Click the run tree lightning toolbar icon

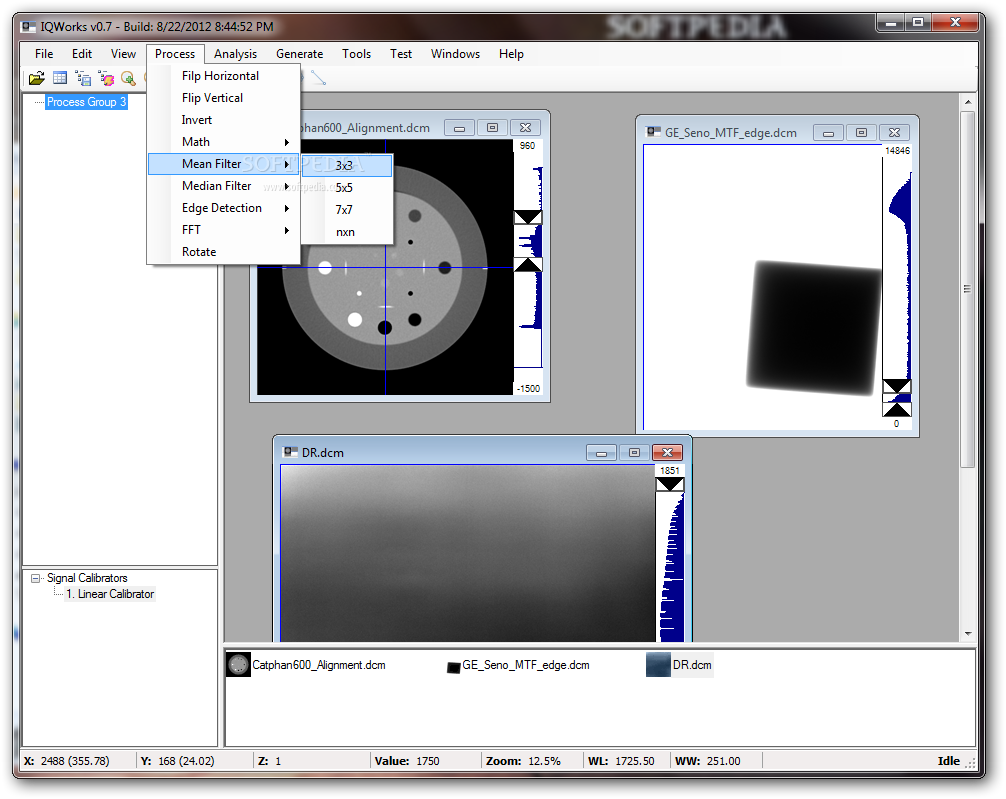tap(106, 78)
